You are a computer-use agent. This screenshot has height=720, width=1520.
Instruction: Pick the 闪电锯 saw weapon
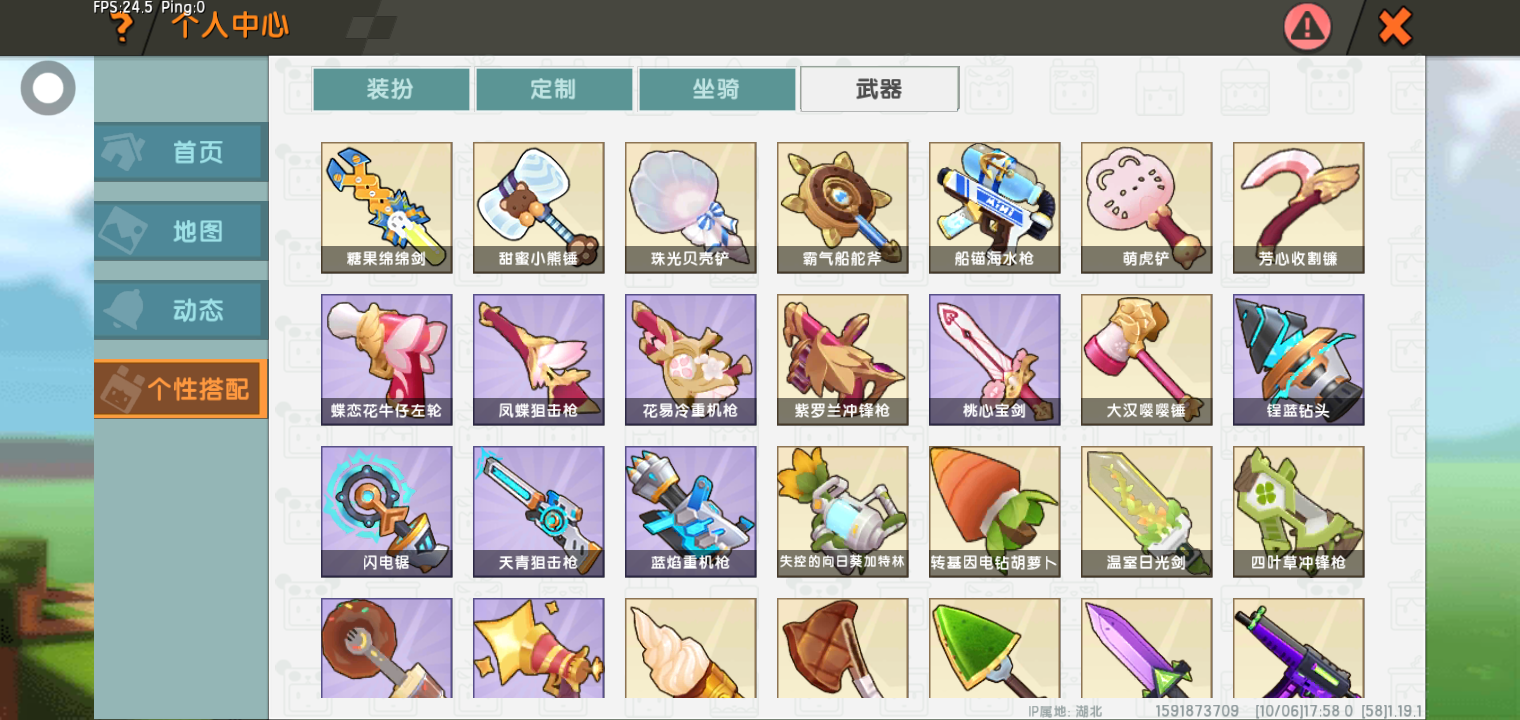tap(387, 511)
